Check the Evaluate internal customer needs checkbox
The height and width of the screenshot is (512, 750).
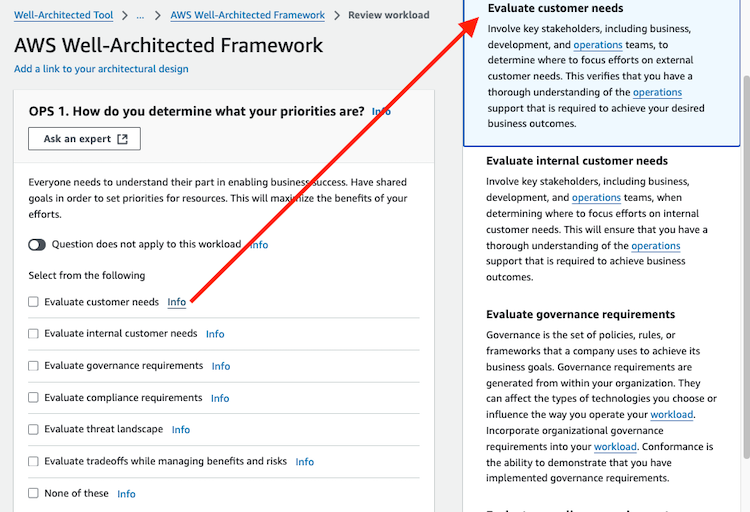33,334
